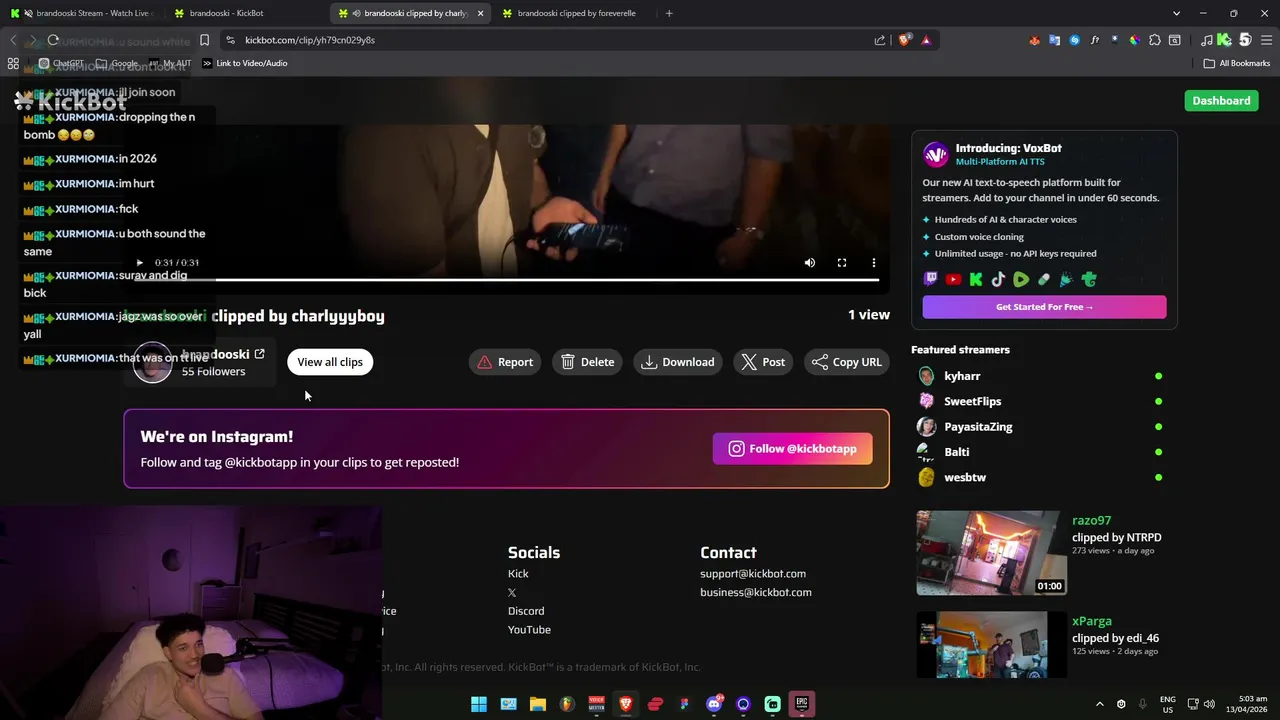Image resolution: width=1280 pixels, height=720 pixels.
Task: Open Brave Rewards triangle icon
Action: point(926,40)
